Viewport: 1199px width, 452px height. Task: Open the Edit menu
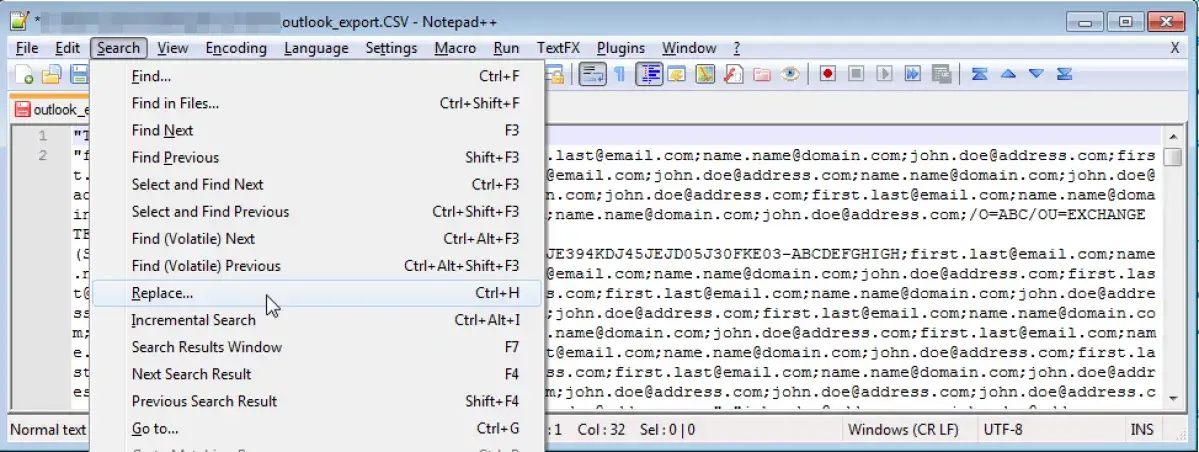coord(67,48)
